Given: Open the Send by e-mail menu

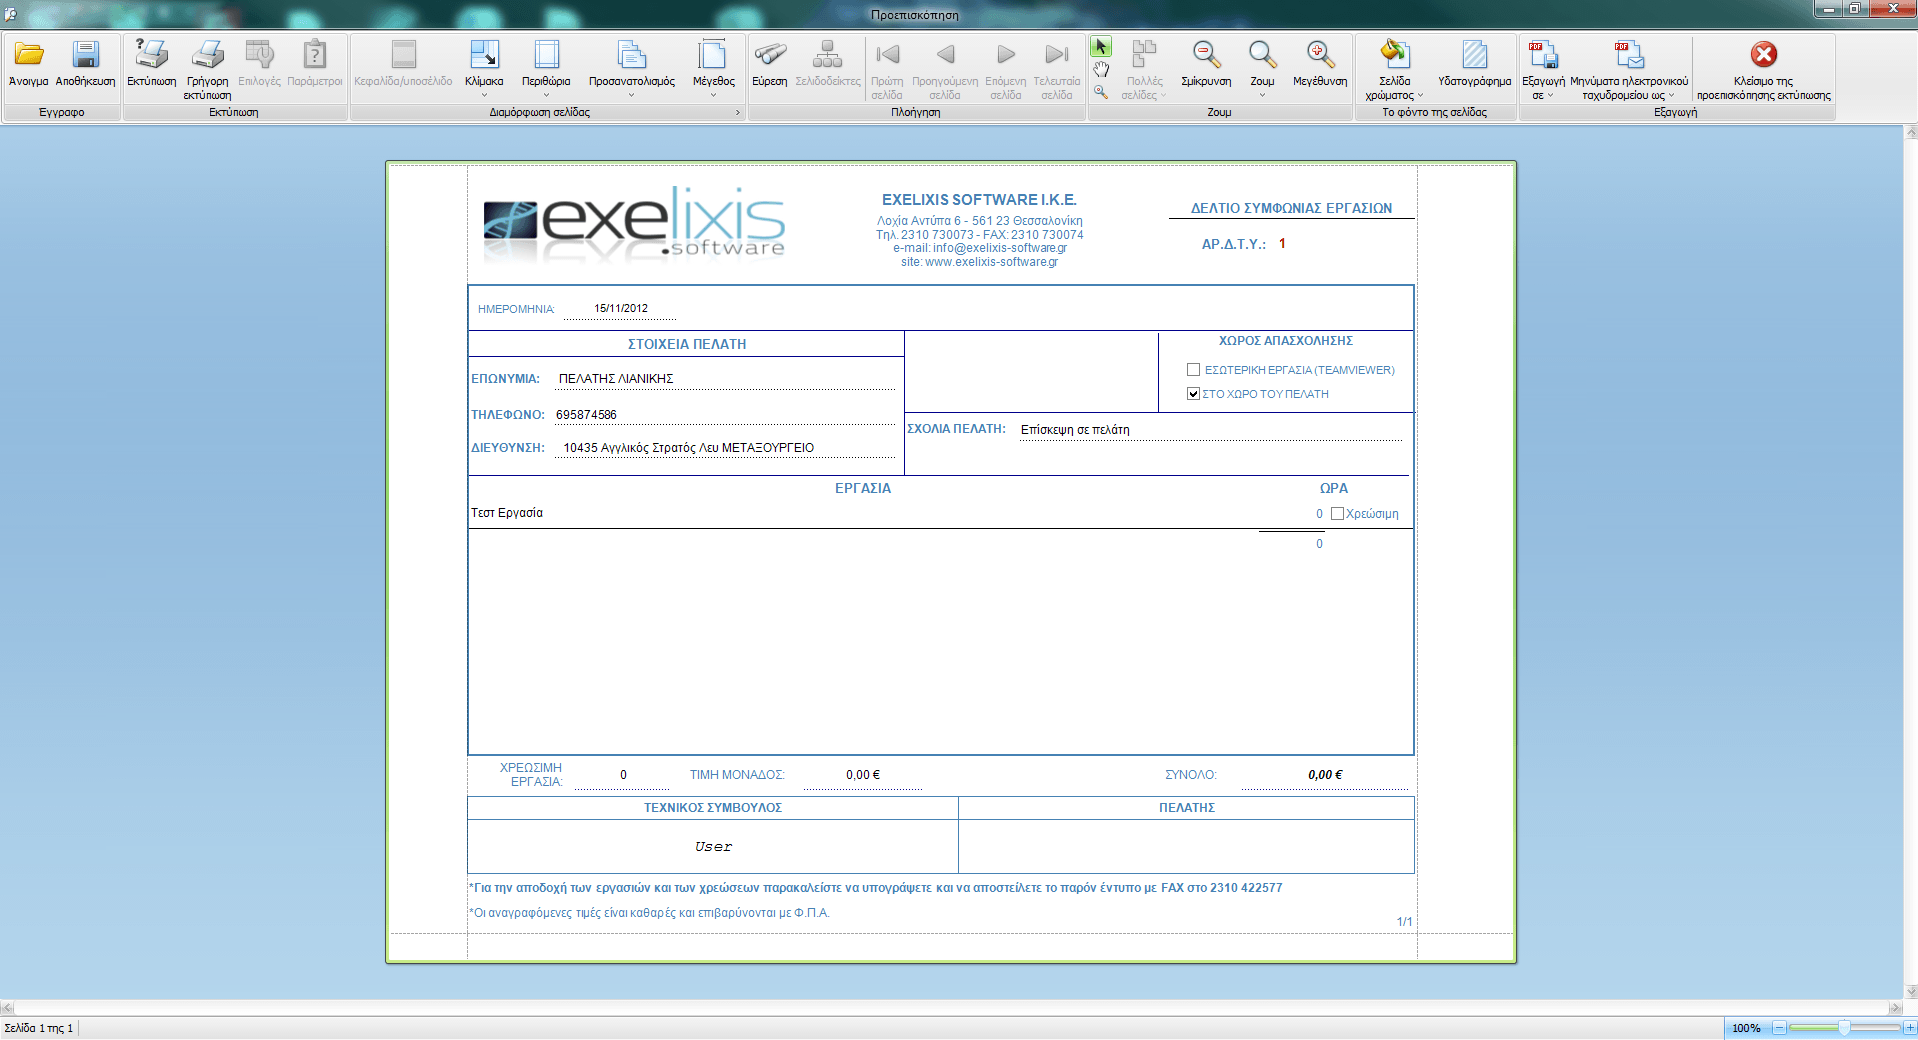Looking at the screenshot, I should [x=1628, y=68].
